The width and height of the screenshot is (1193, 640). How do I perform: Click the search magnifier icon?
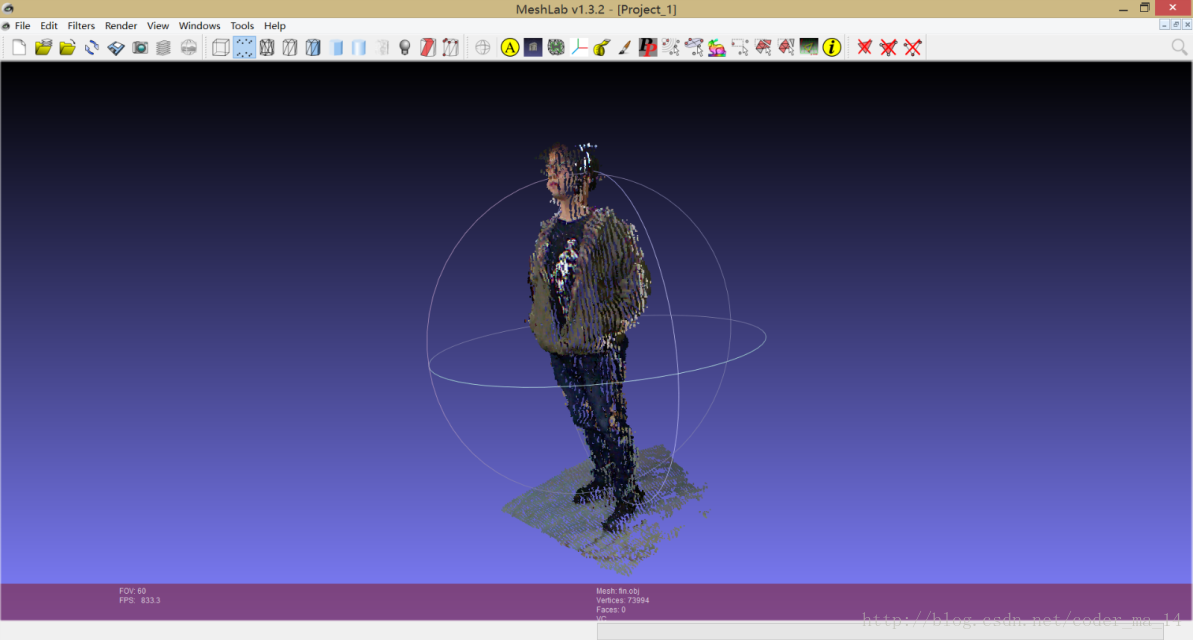click(1179, 48)
